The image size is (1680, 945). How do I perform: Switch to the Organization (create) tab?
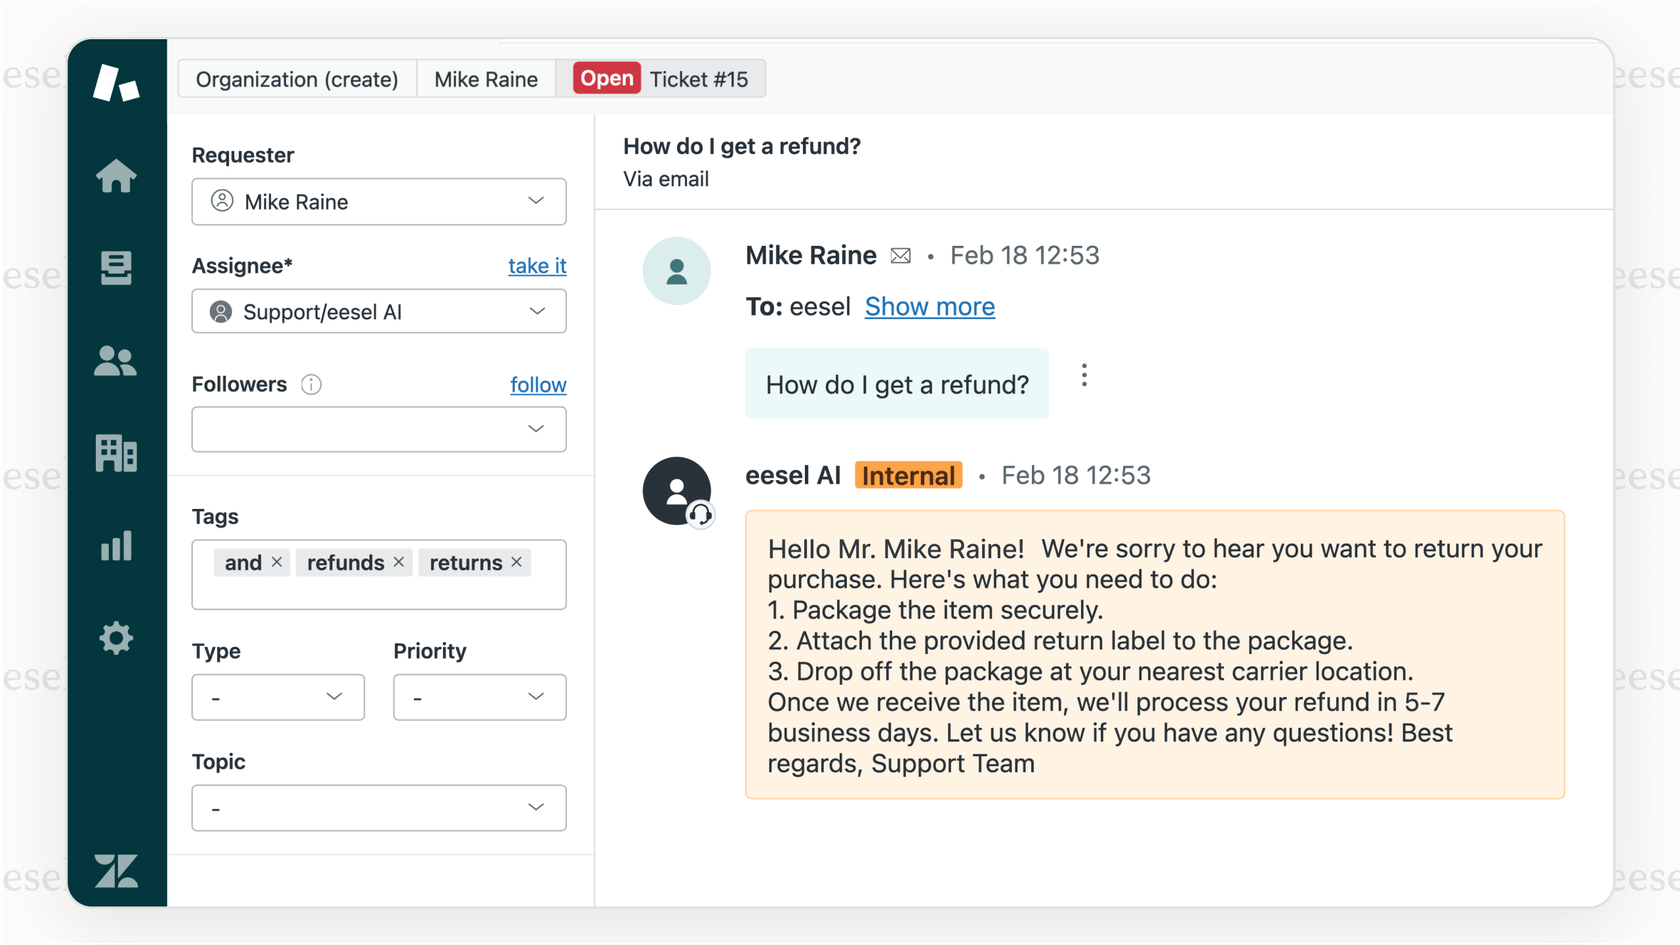[296, 79]
